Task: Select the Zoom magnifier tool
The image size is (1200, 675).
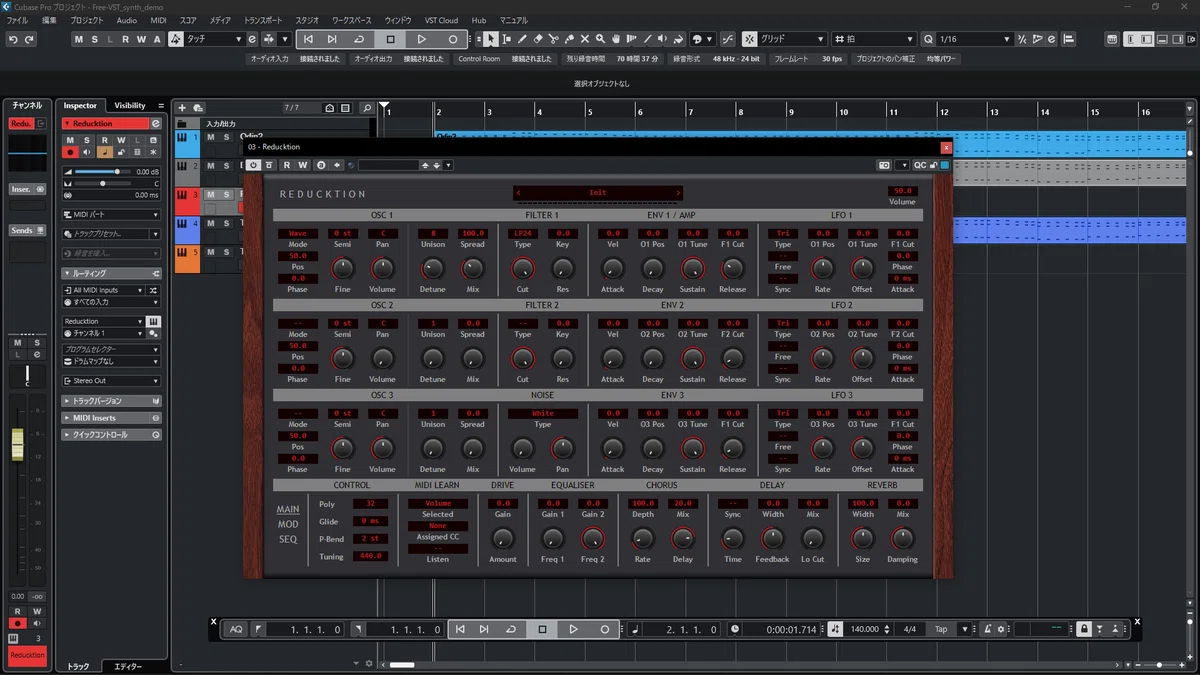Action: point(600,39)
